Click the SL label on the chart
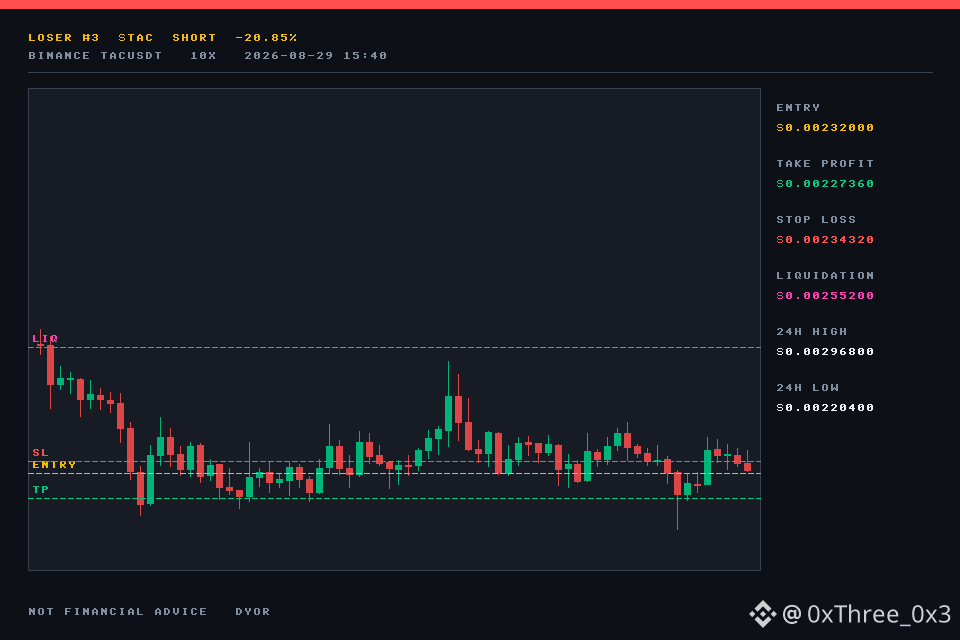 pyautogui.click(x=40, y=453)
